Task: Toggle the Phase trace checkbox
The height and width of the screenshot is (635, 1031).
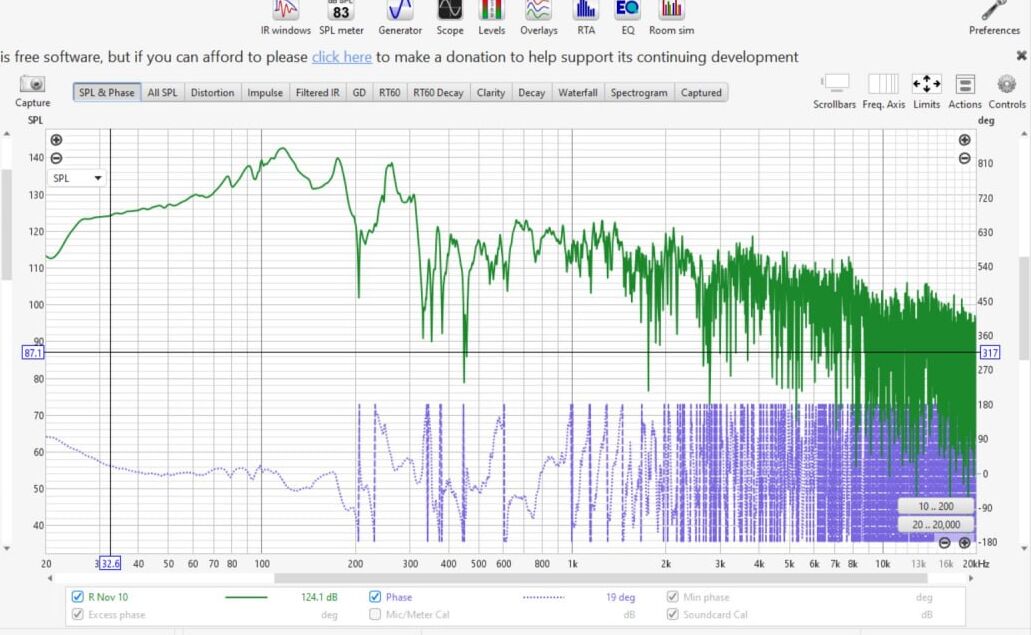Action: pos(376,597)
